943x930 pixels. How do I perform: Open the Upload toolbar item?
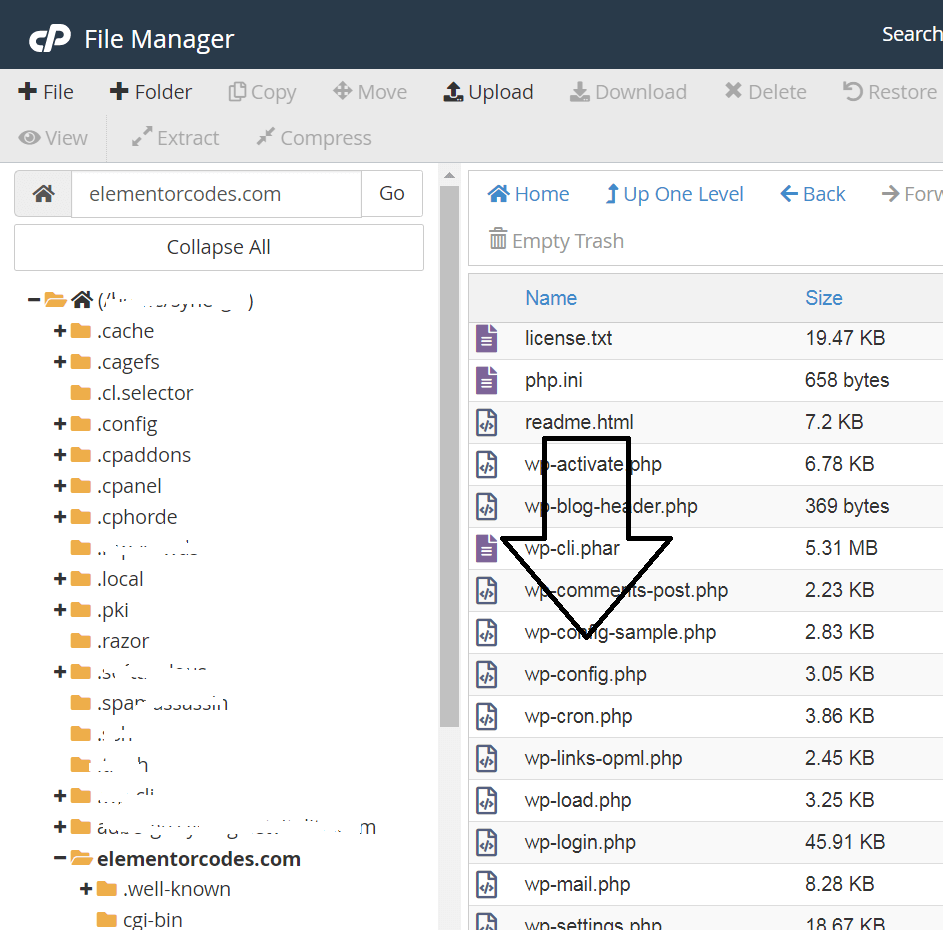[488, 92]
